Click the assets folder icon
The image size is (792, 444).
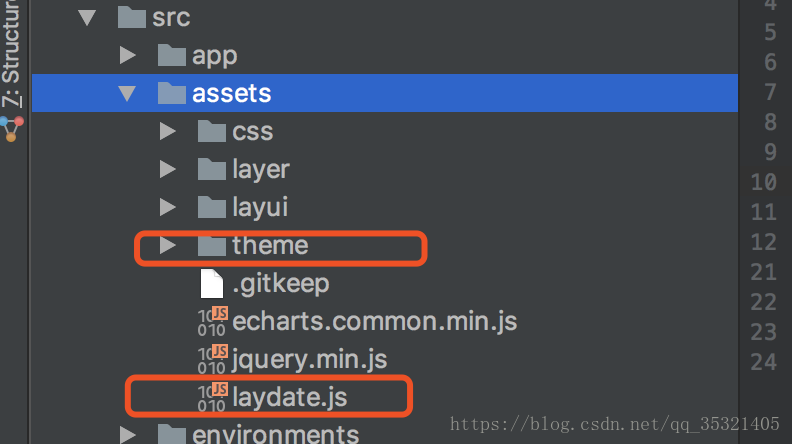pyautogui.click(x=172, y=93)
